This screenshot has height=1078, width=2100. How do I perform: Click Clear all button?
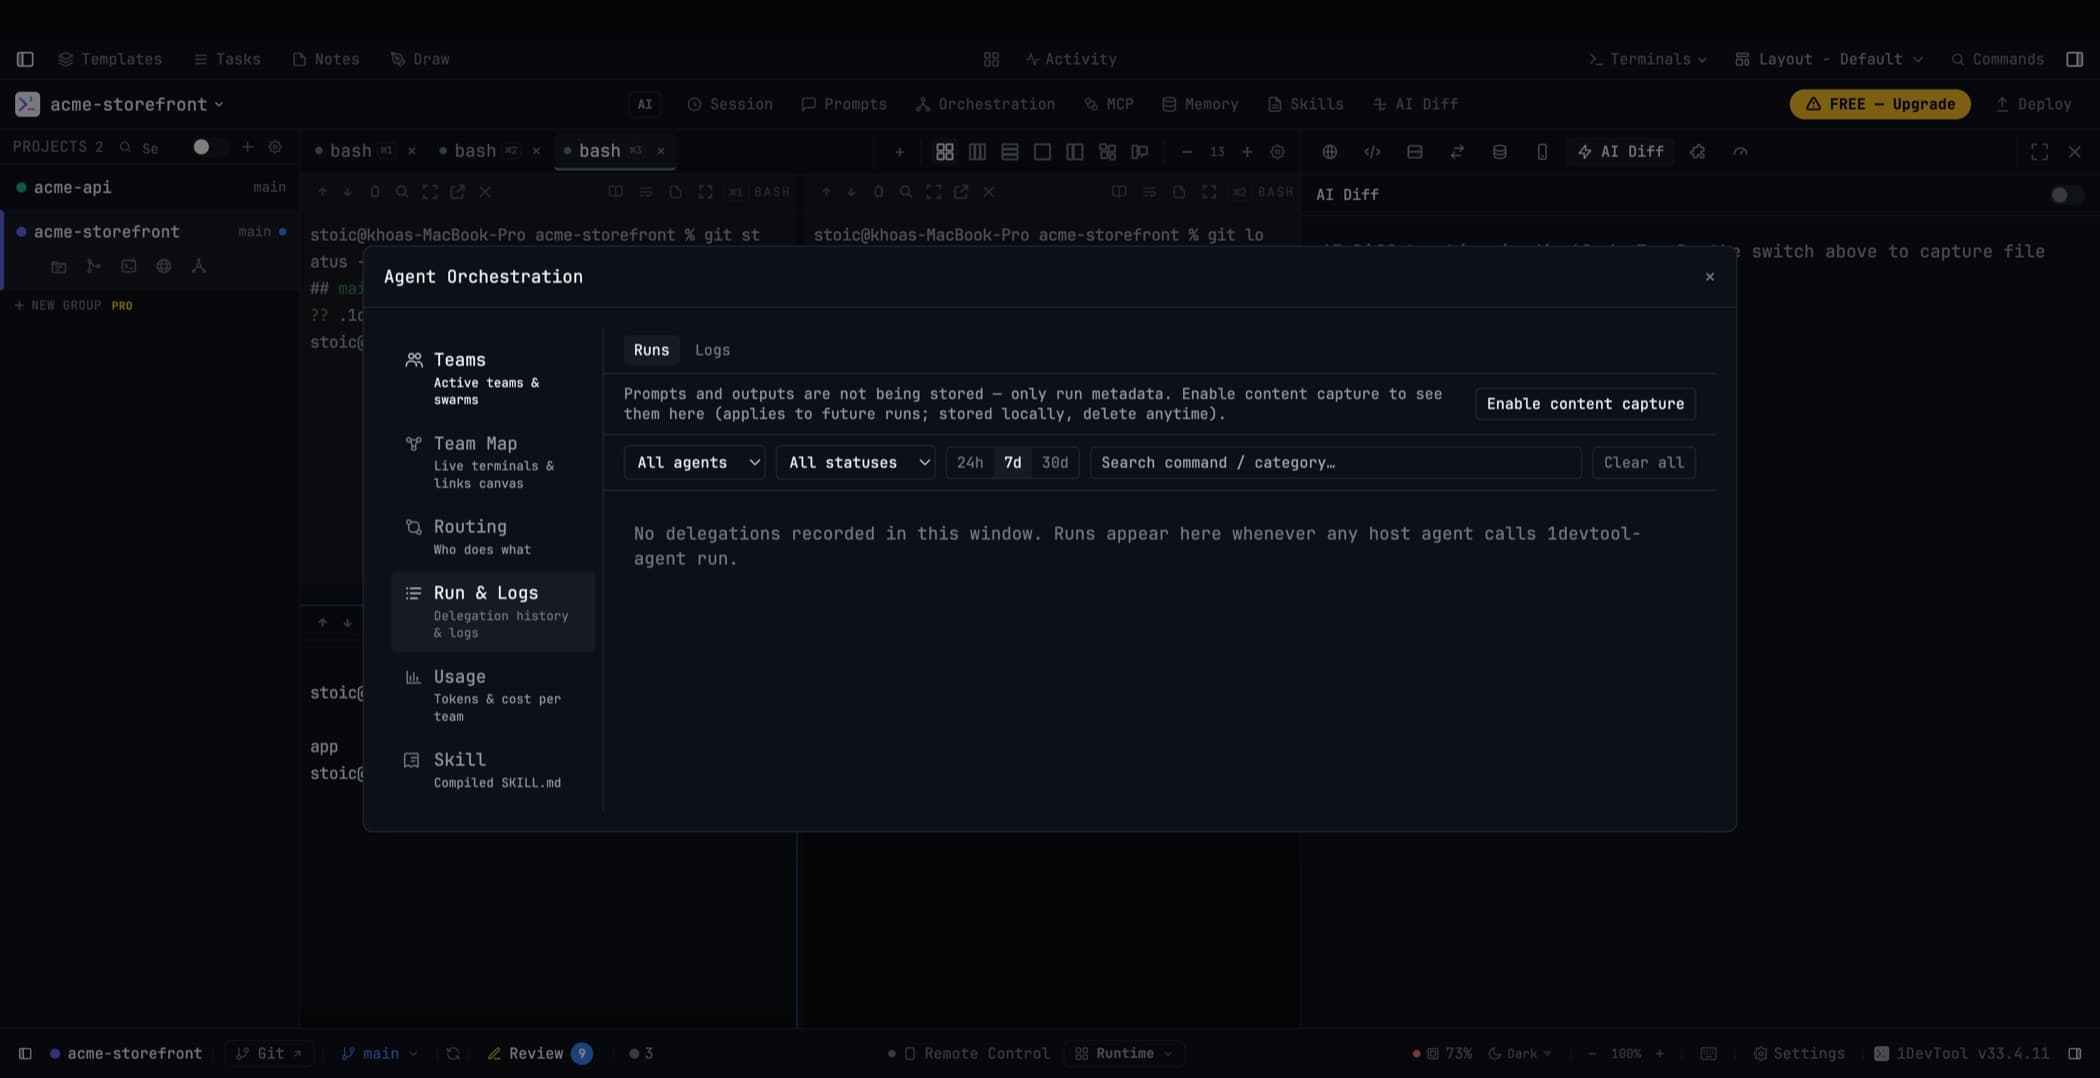[1644, 463]
